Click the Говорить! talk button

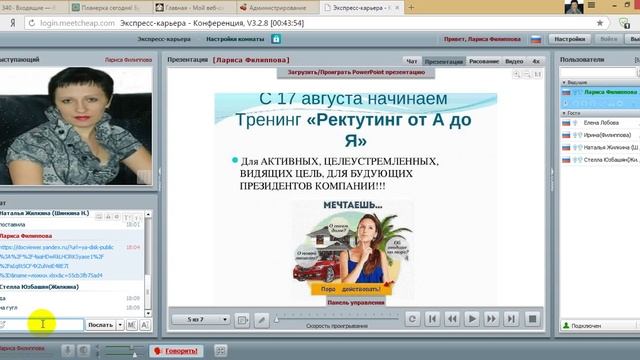click(176, 351)
